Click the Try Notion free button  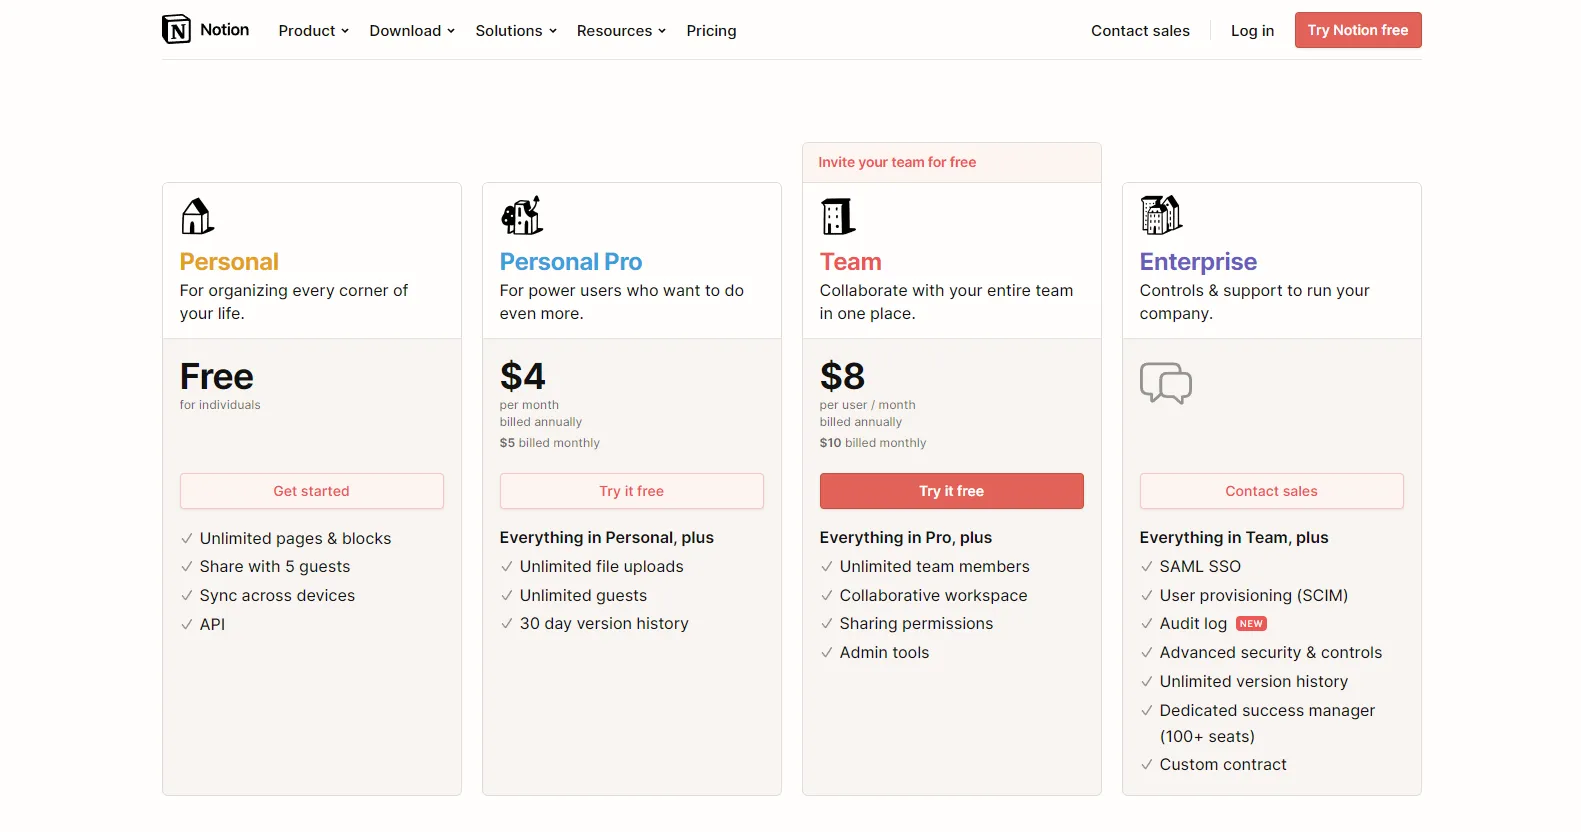click(1358, 30)
